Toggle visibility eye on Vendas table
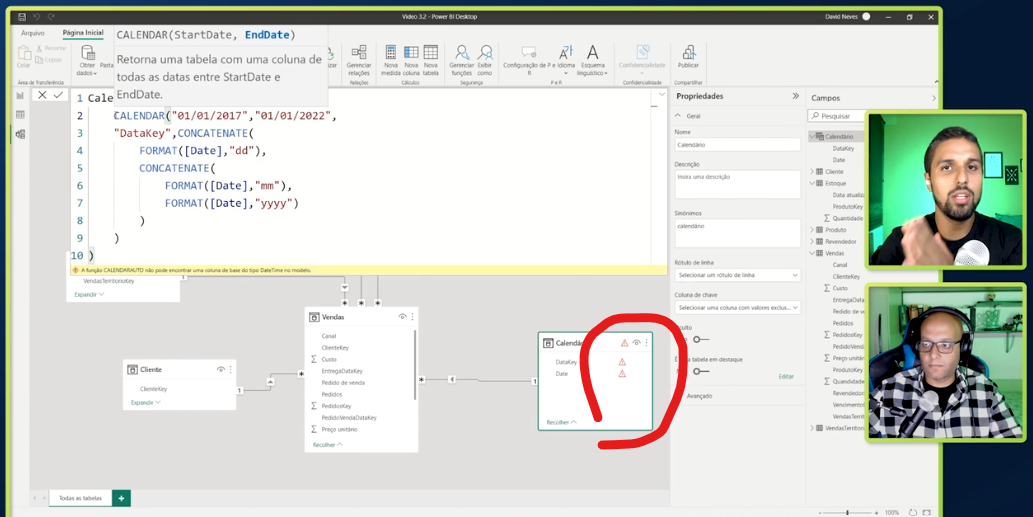1033x517 pixels. pos(402,317)
